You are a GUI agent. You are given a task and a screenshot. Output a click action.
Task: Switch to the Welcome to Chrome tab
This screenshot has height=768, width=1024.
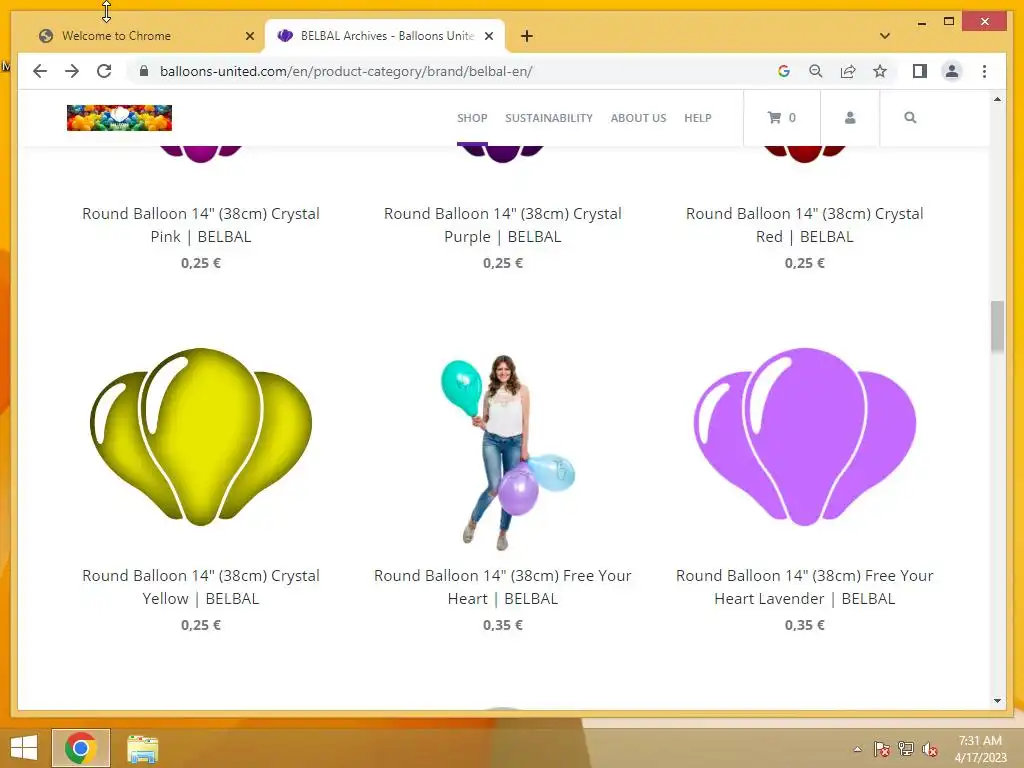116,36
